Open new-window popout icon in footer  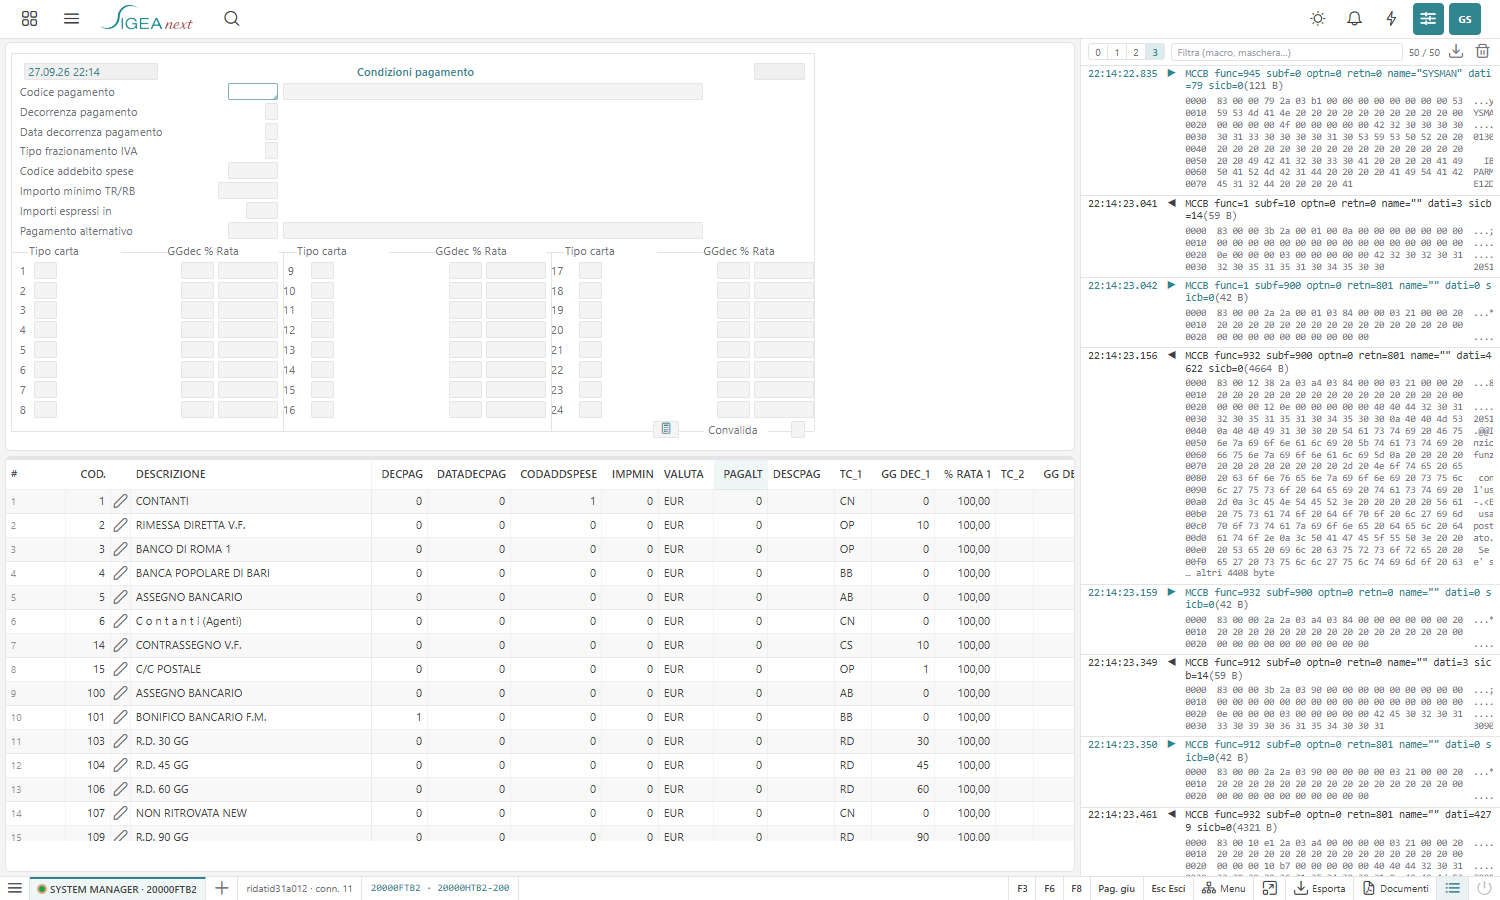click(1270, 888)
